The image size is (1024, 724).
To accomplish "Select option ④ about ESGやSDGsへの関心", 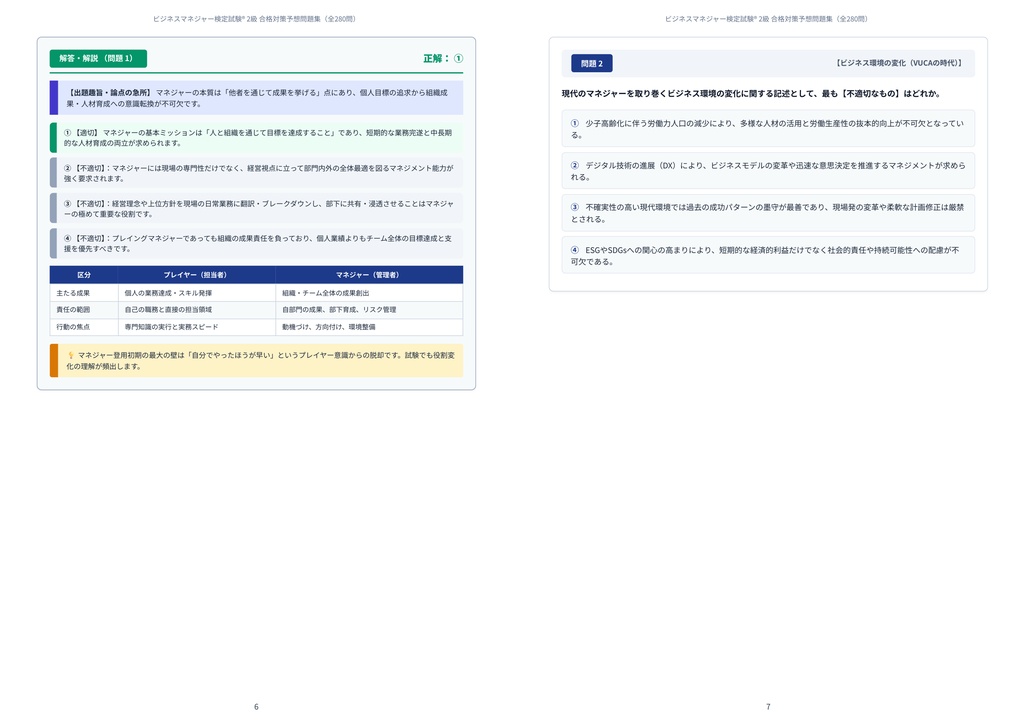I will click(x=768, y=255).
